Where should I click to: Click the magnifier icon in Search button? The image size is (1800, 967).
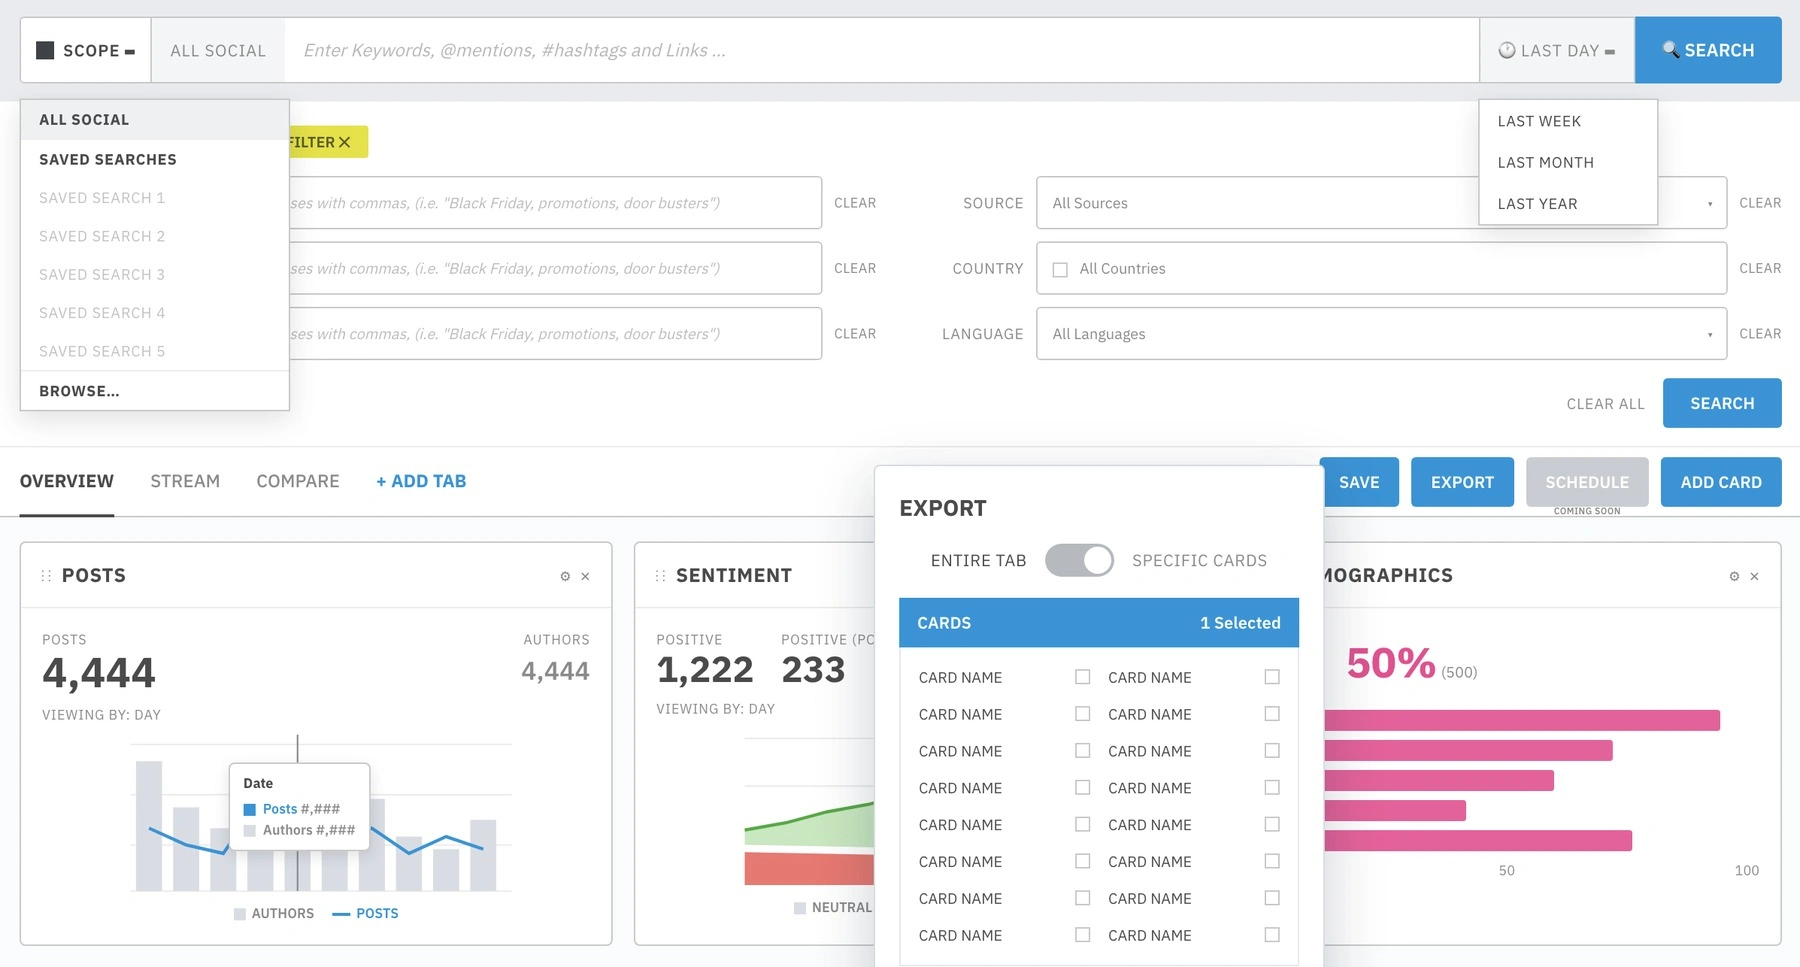[1670, 49]
